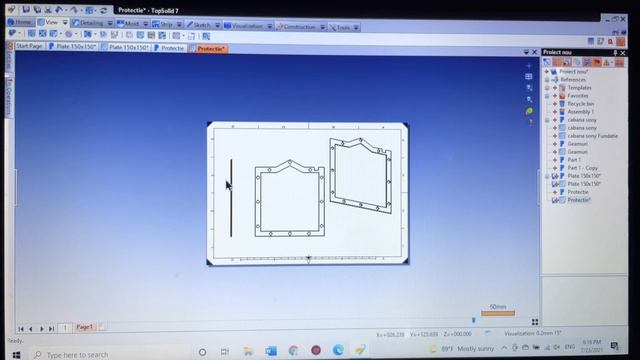Click the first icon of second toolbar row

click(12, 33)
